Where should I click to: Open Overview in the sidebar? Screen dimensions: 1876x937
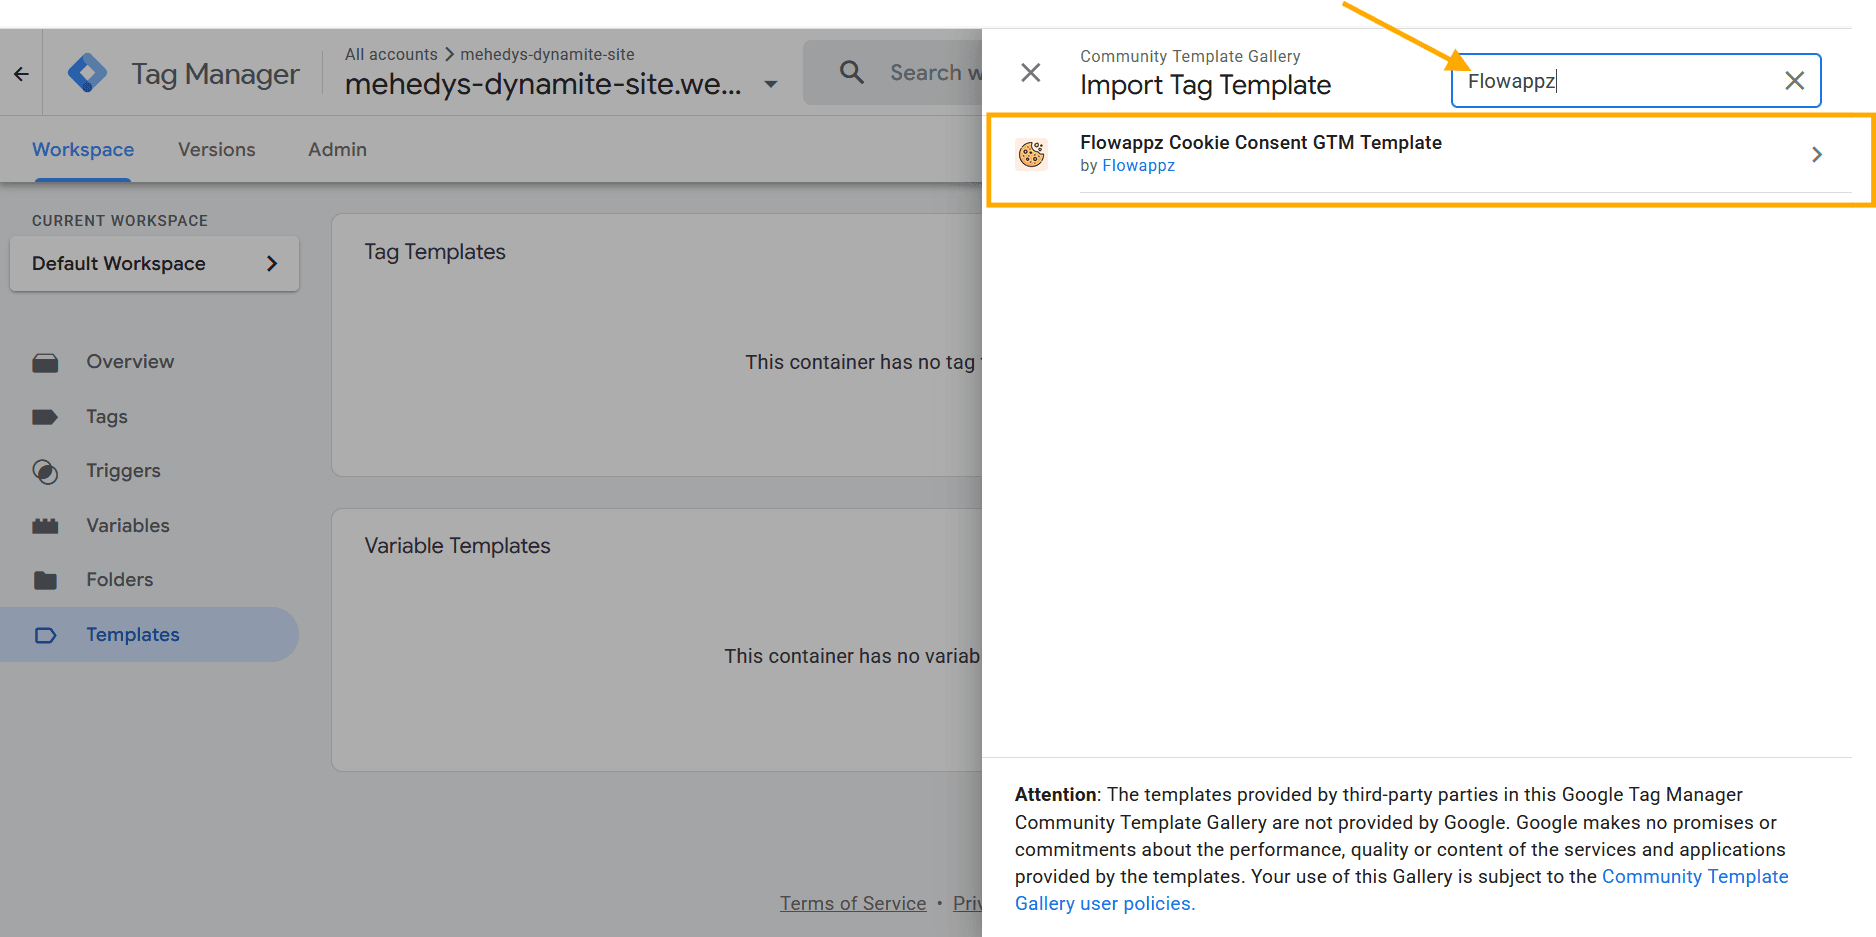(130, 362)
